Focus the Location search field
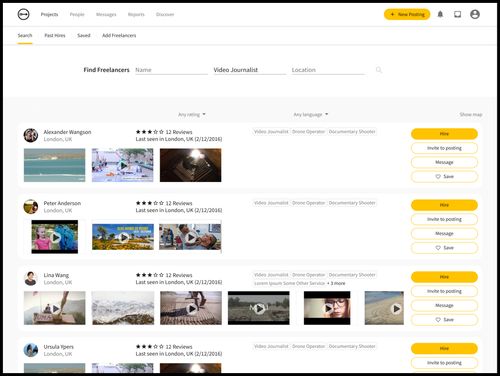 [x=328, y=70]
